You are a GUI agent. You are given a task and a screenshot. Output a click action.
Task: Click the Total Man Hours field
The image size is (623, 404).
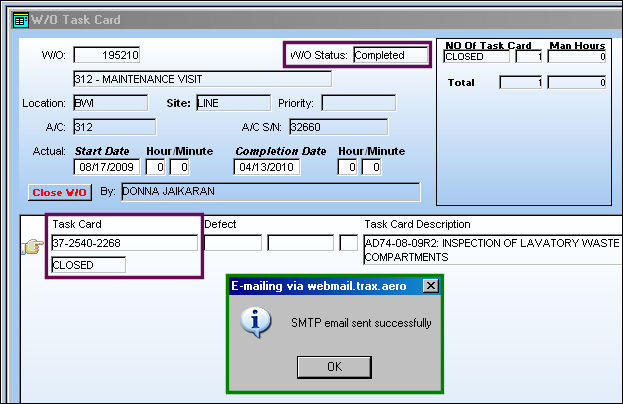[577, 82]
